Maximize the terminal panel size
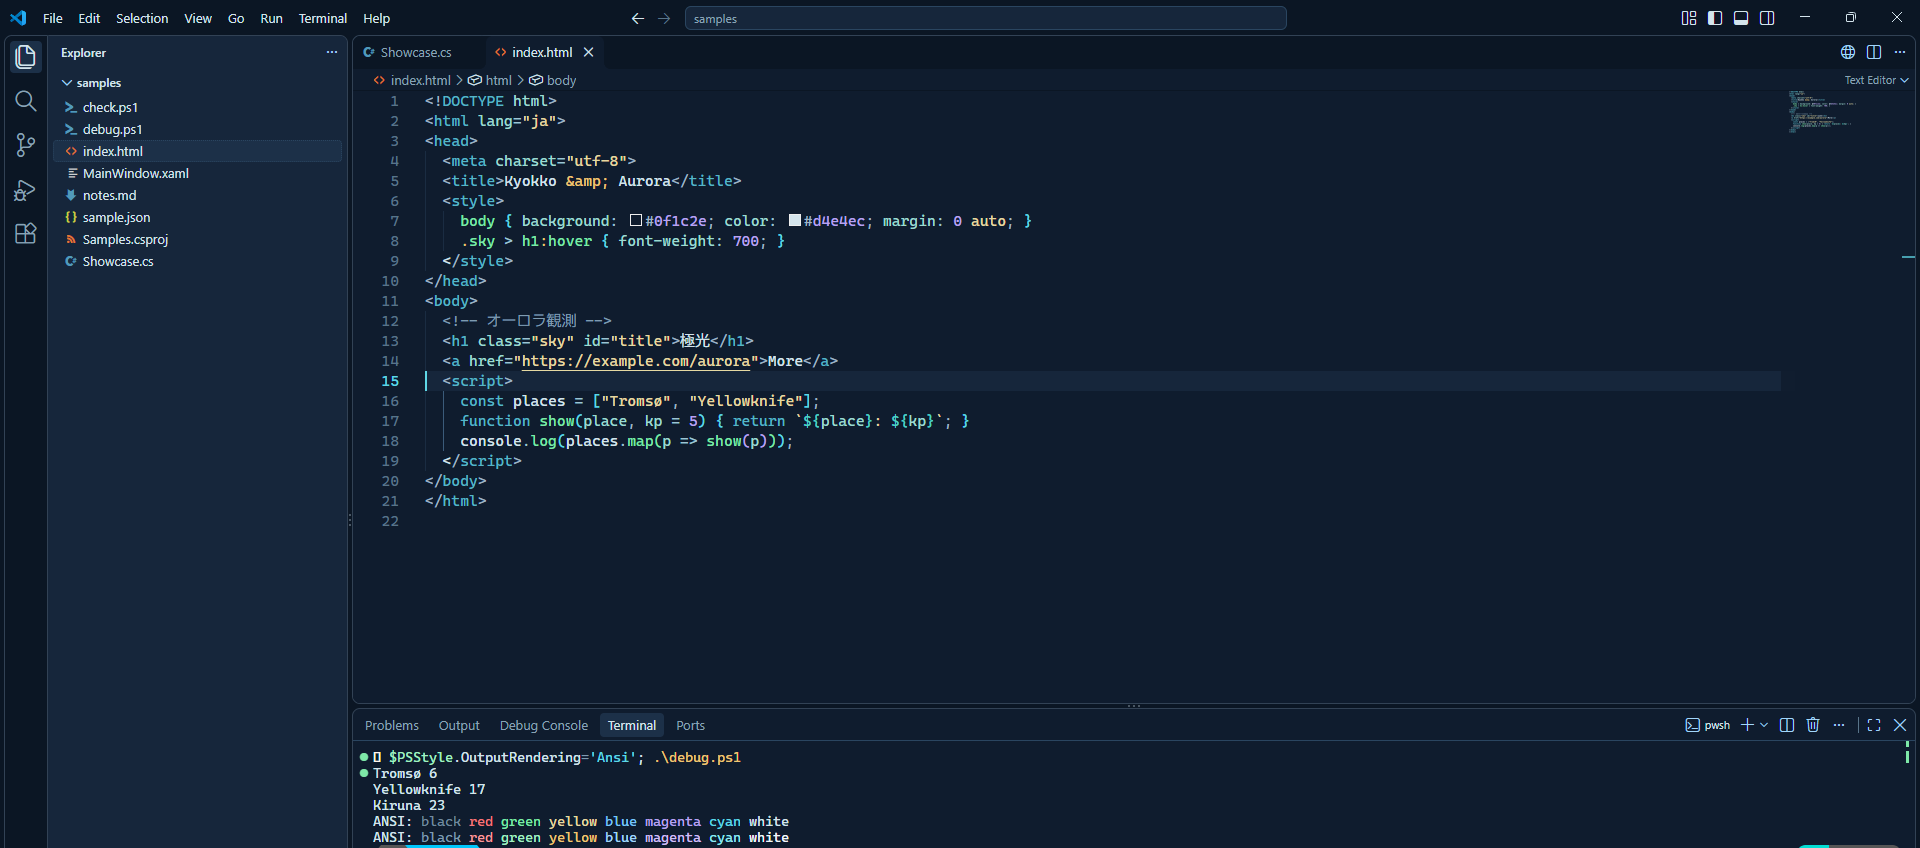 coord(1874,725)
